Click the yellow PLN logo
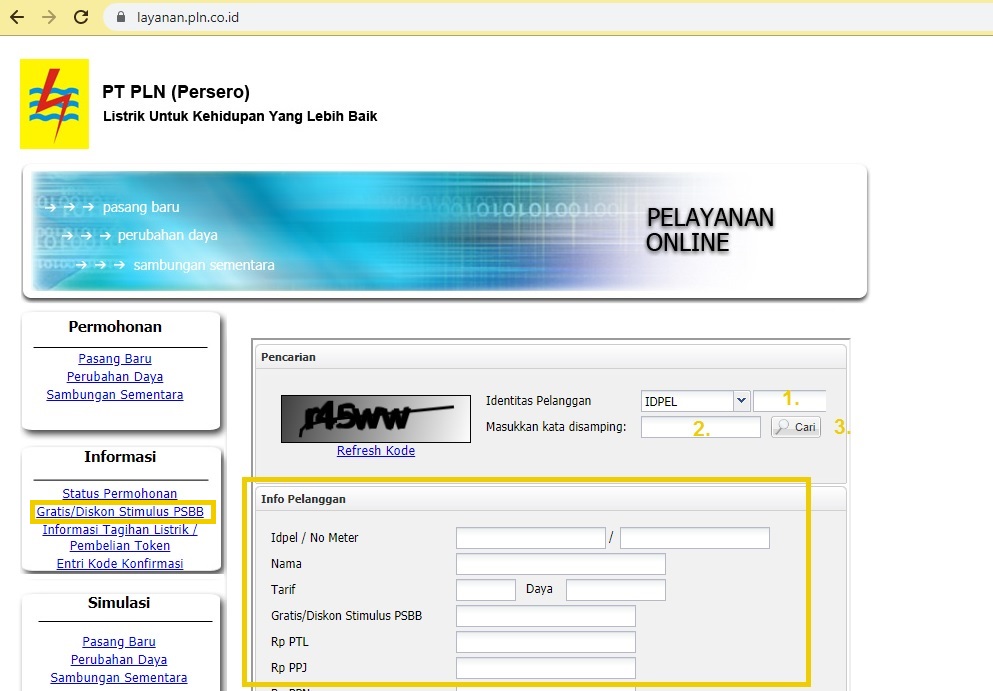 (x=54, y=103)
